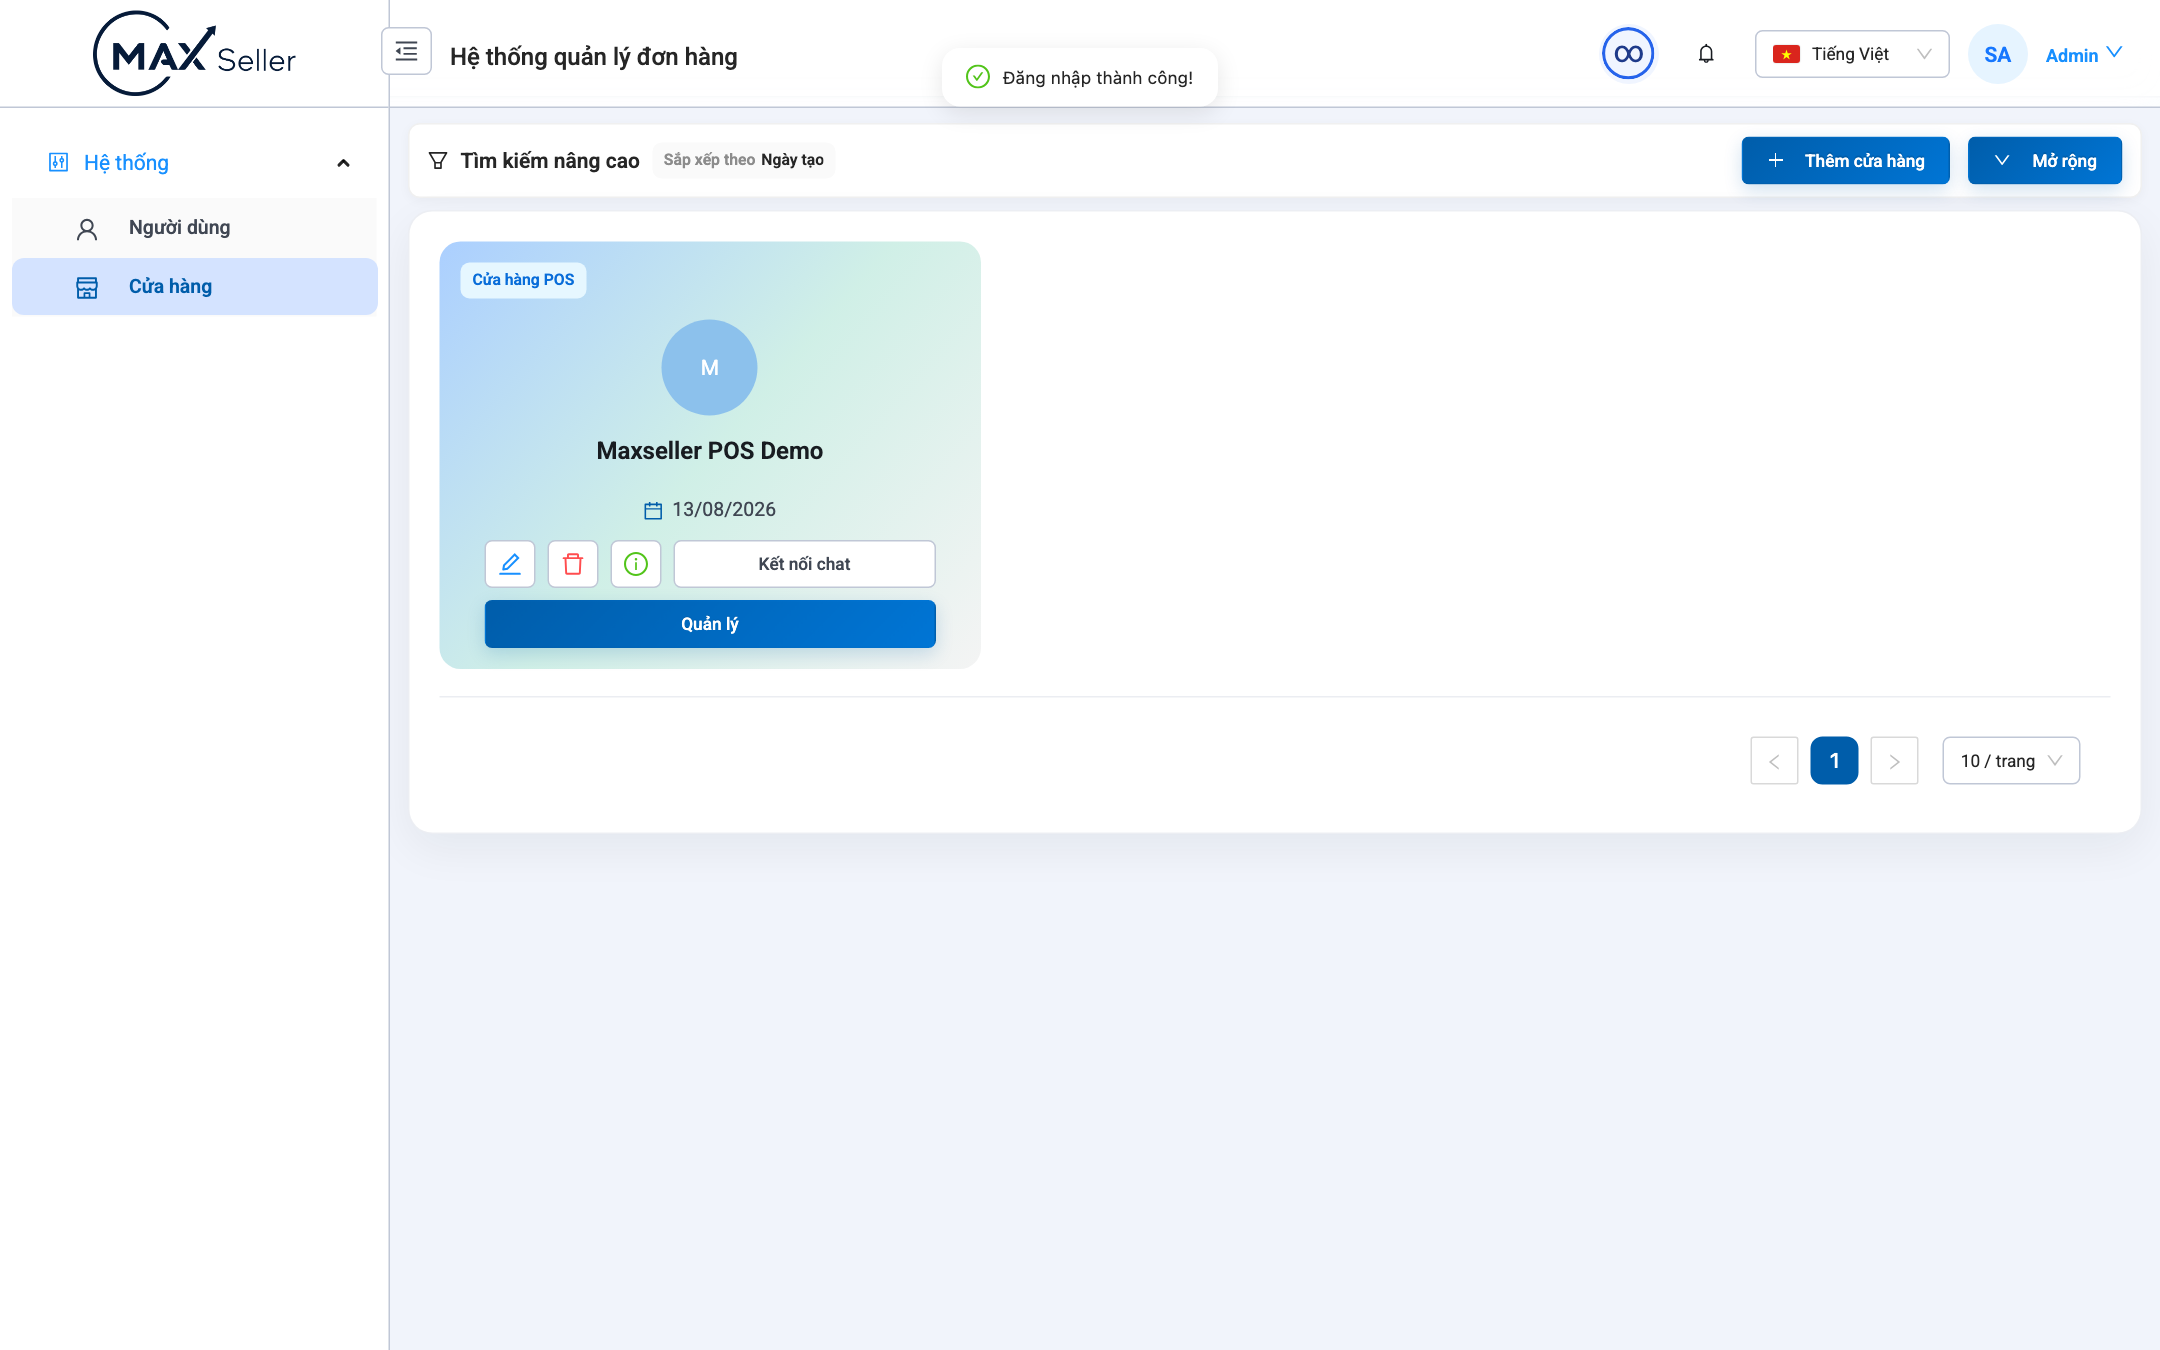Collapse the Hệ thống menu group
This screenshot has width=2160, height=1350.
[195, 163]
